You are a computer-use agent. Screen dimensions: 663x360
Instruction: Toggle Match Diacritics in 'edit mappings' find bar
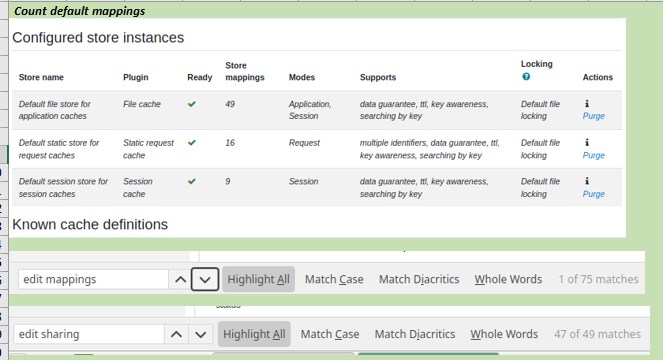pos(419,279)
